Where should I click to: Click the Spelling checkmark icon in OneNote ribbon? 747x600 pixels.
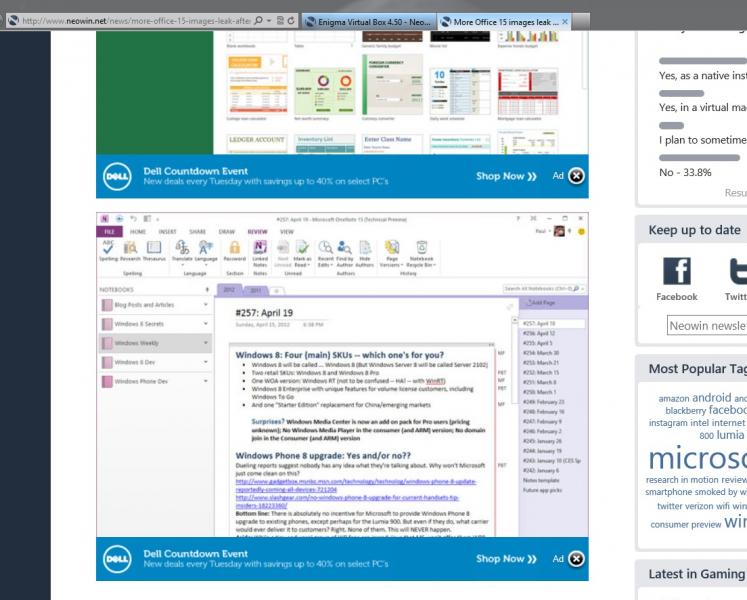pyautogui.click(x=108, y=247)
